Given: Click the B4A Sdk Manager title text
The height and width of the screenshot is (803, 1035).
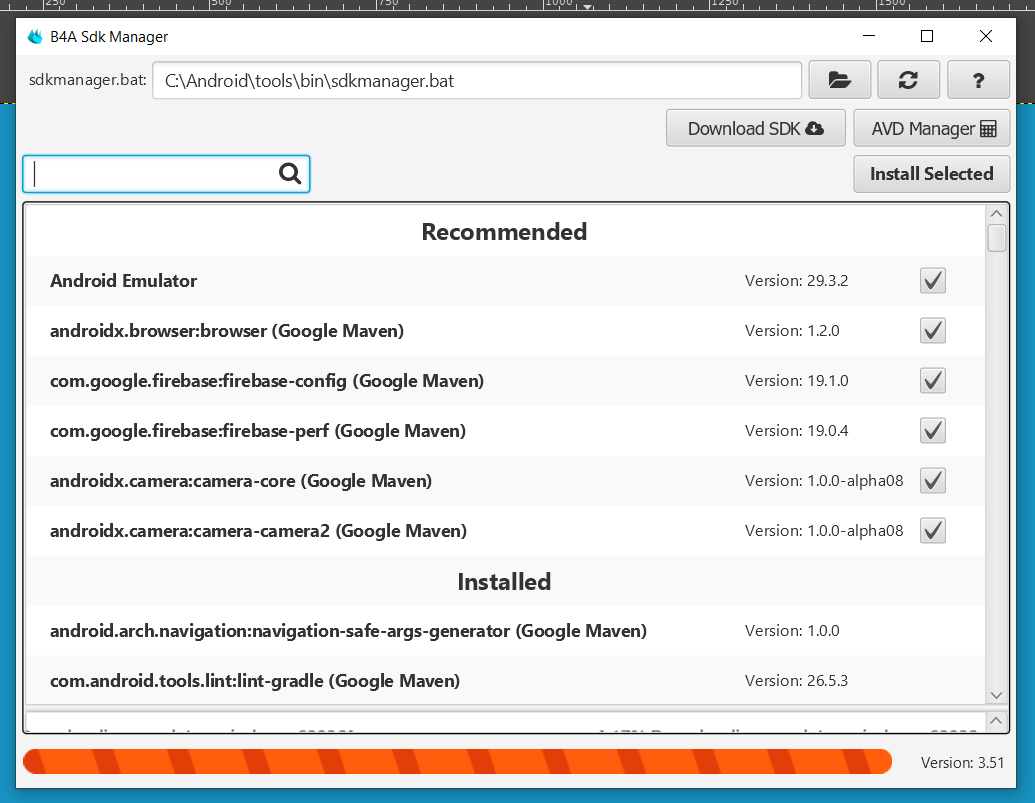Looking at the screenshot, I should click(x=109, y=37).
